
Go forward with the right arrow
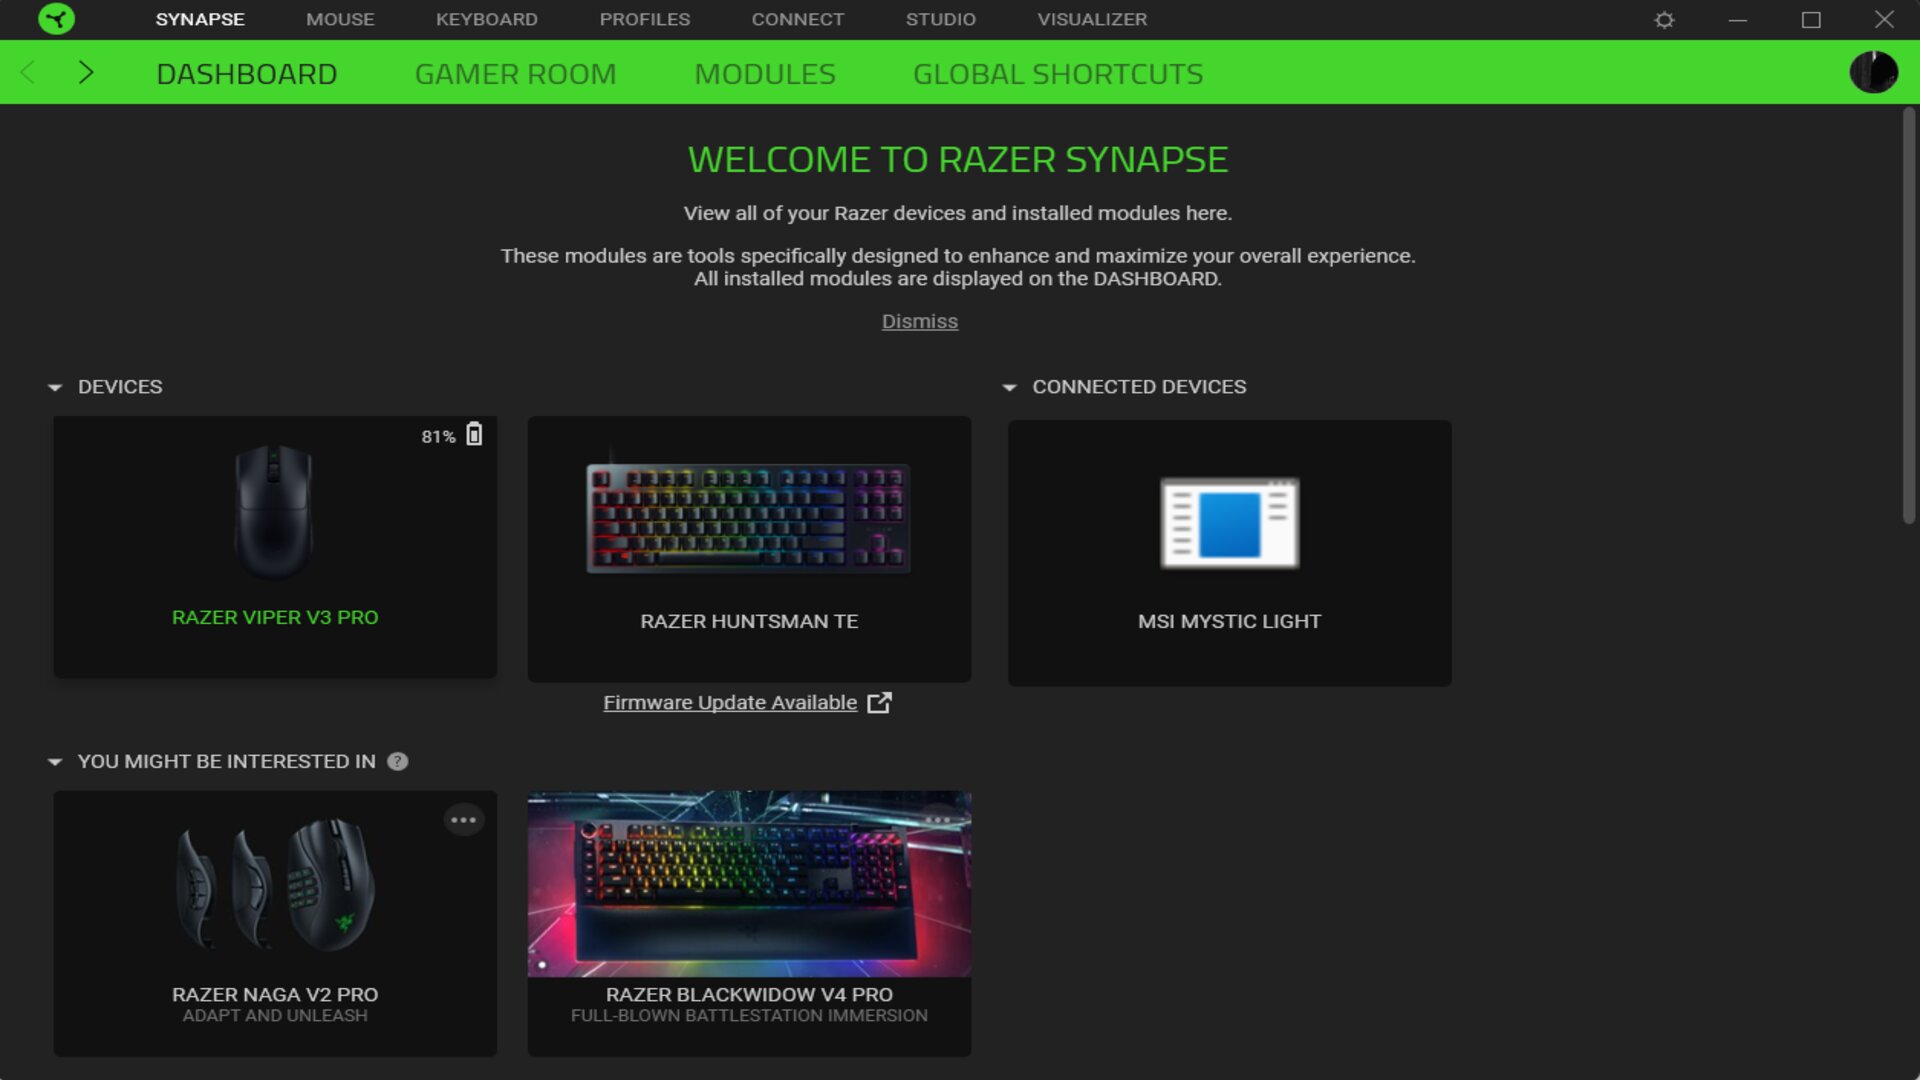[86, 72]
